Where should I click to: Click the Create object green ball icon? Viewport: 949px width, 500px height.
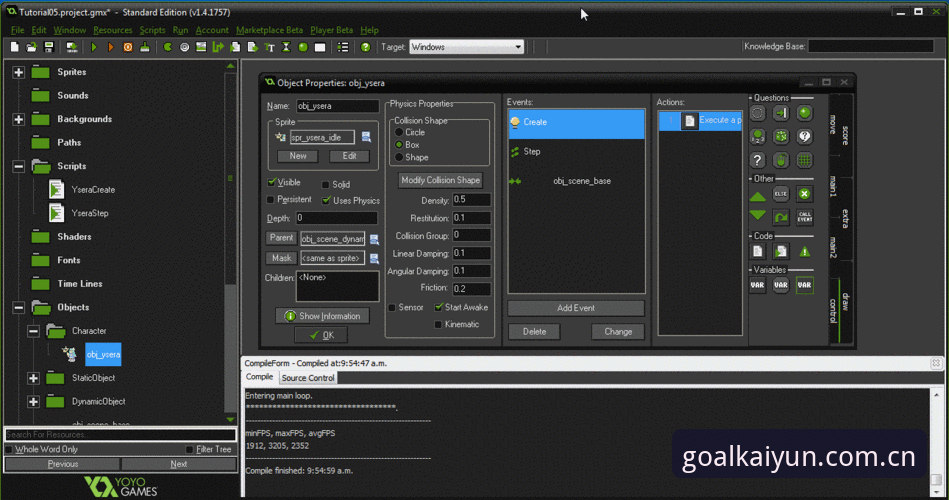303,47
